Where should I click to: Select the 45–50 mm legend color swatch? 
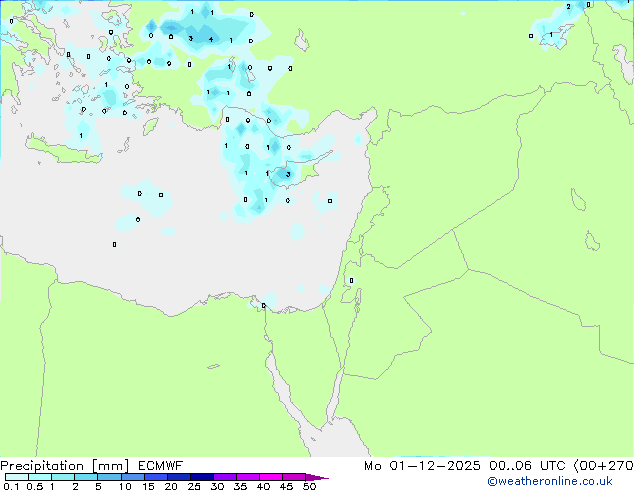click(294, 477)
